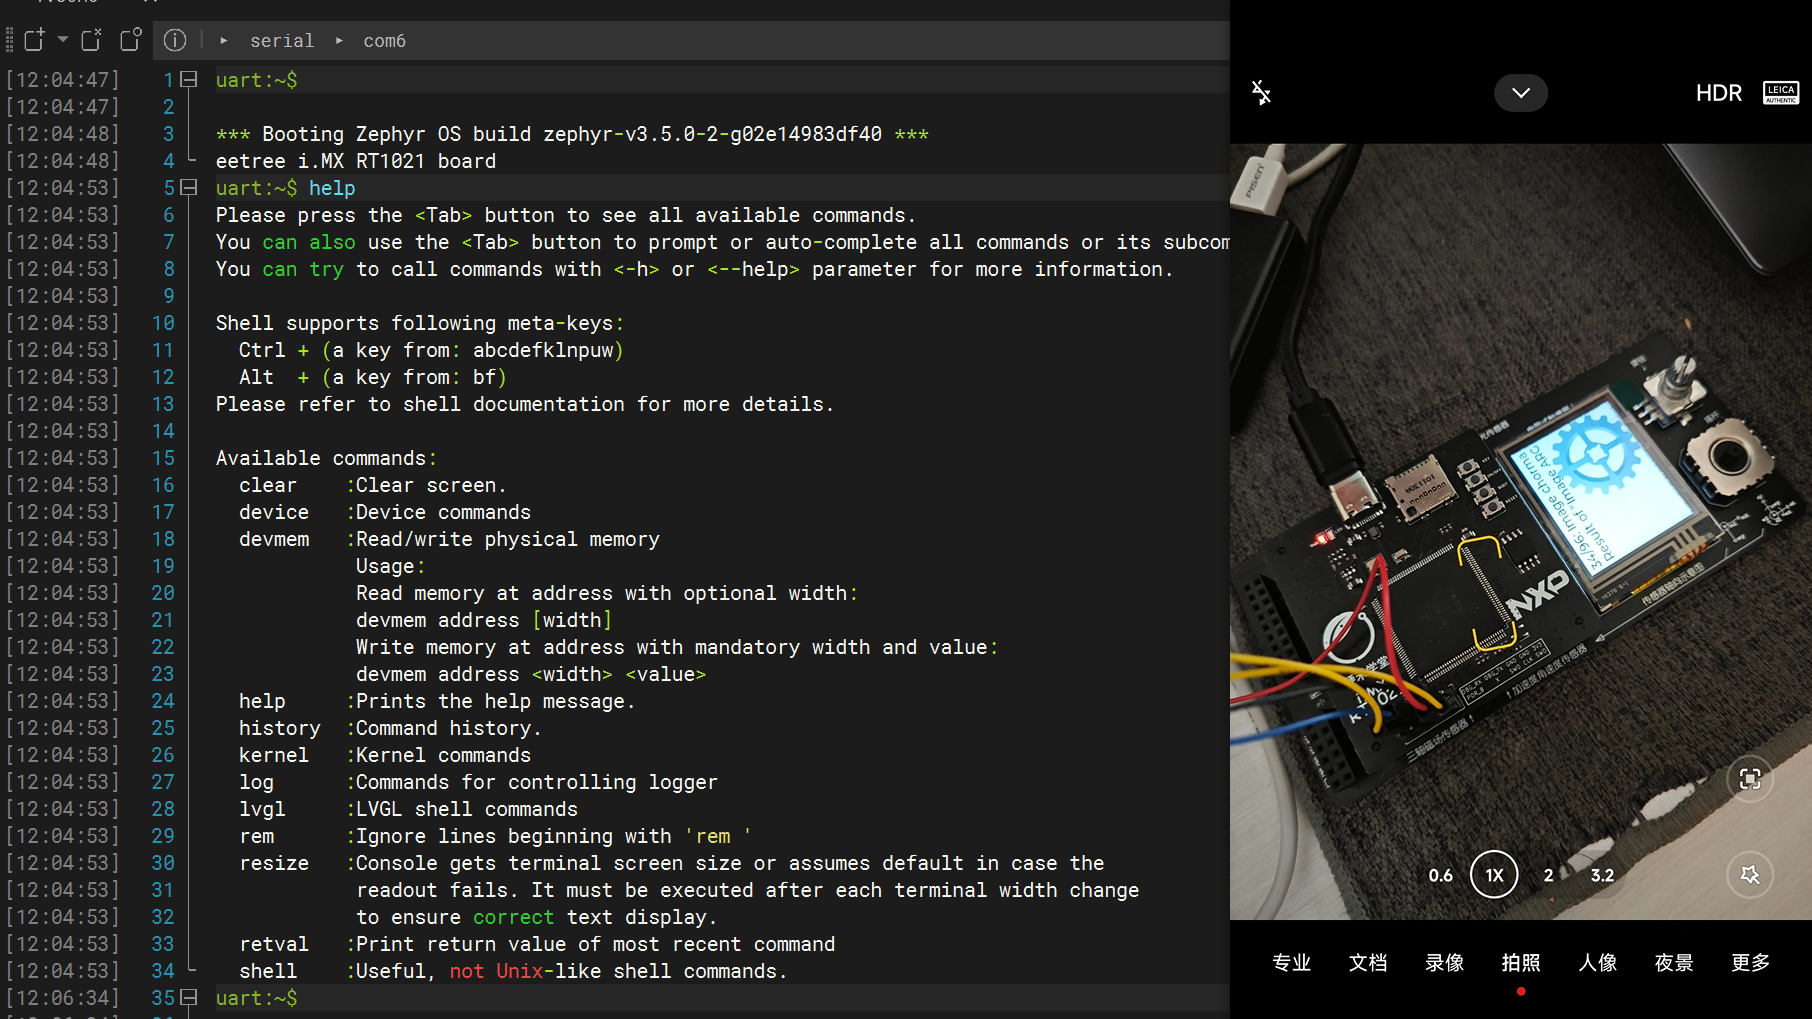This screenshot has height=1019, width=1812.
Task: Expand the arrow before serial breadcrumb
Action: pyautogui.click(x=224, y=41)
